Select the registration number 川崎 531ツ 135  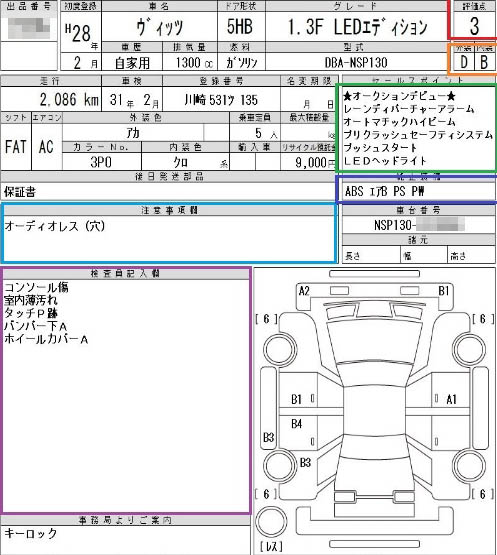pyautogui.click(x=221, y=100)
